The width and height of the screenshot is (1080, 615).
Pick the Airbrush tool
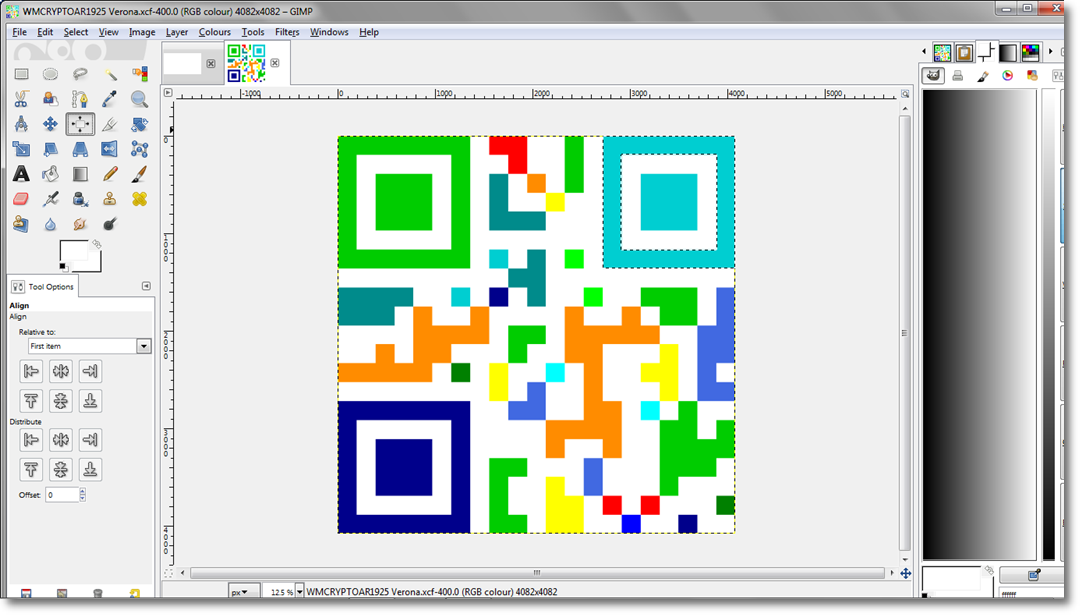[x=50, y=199]
